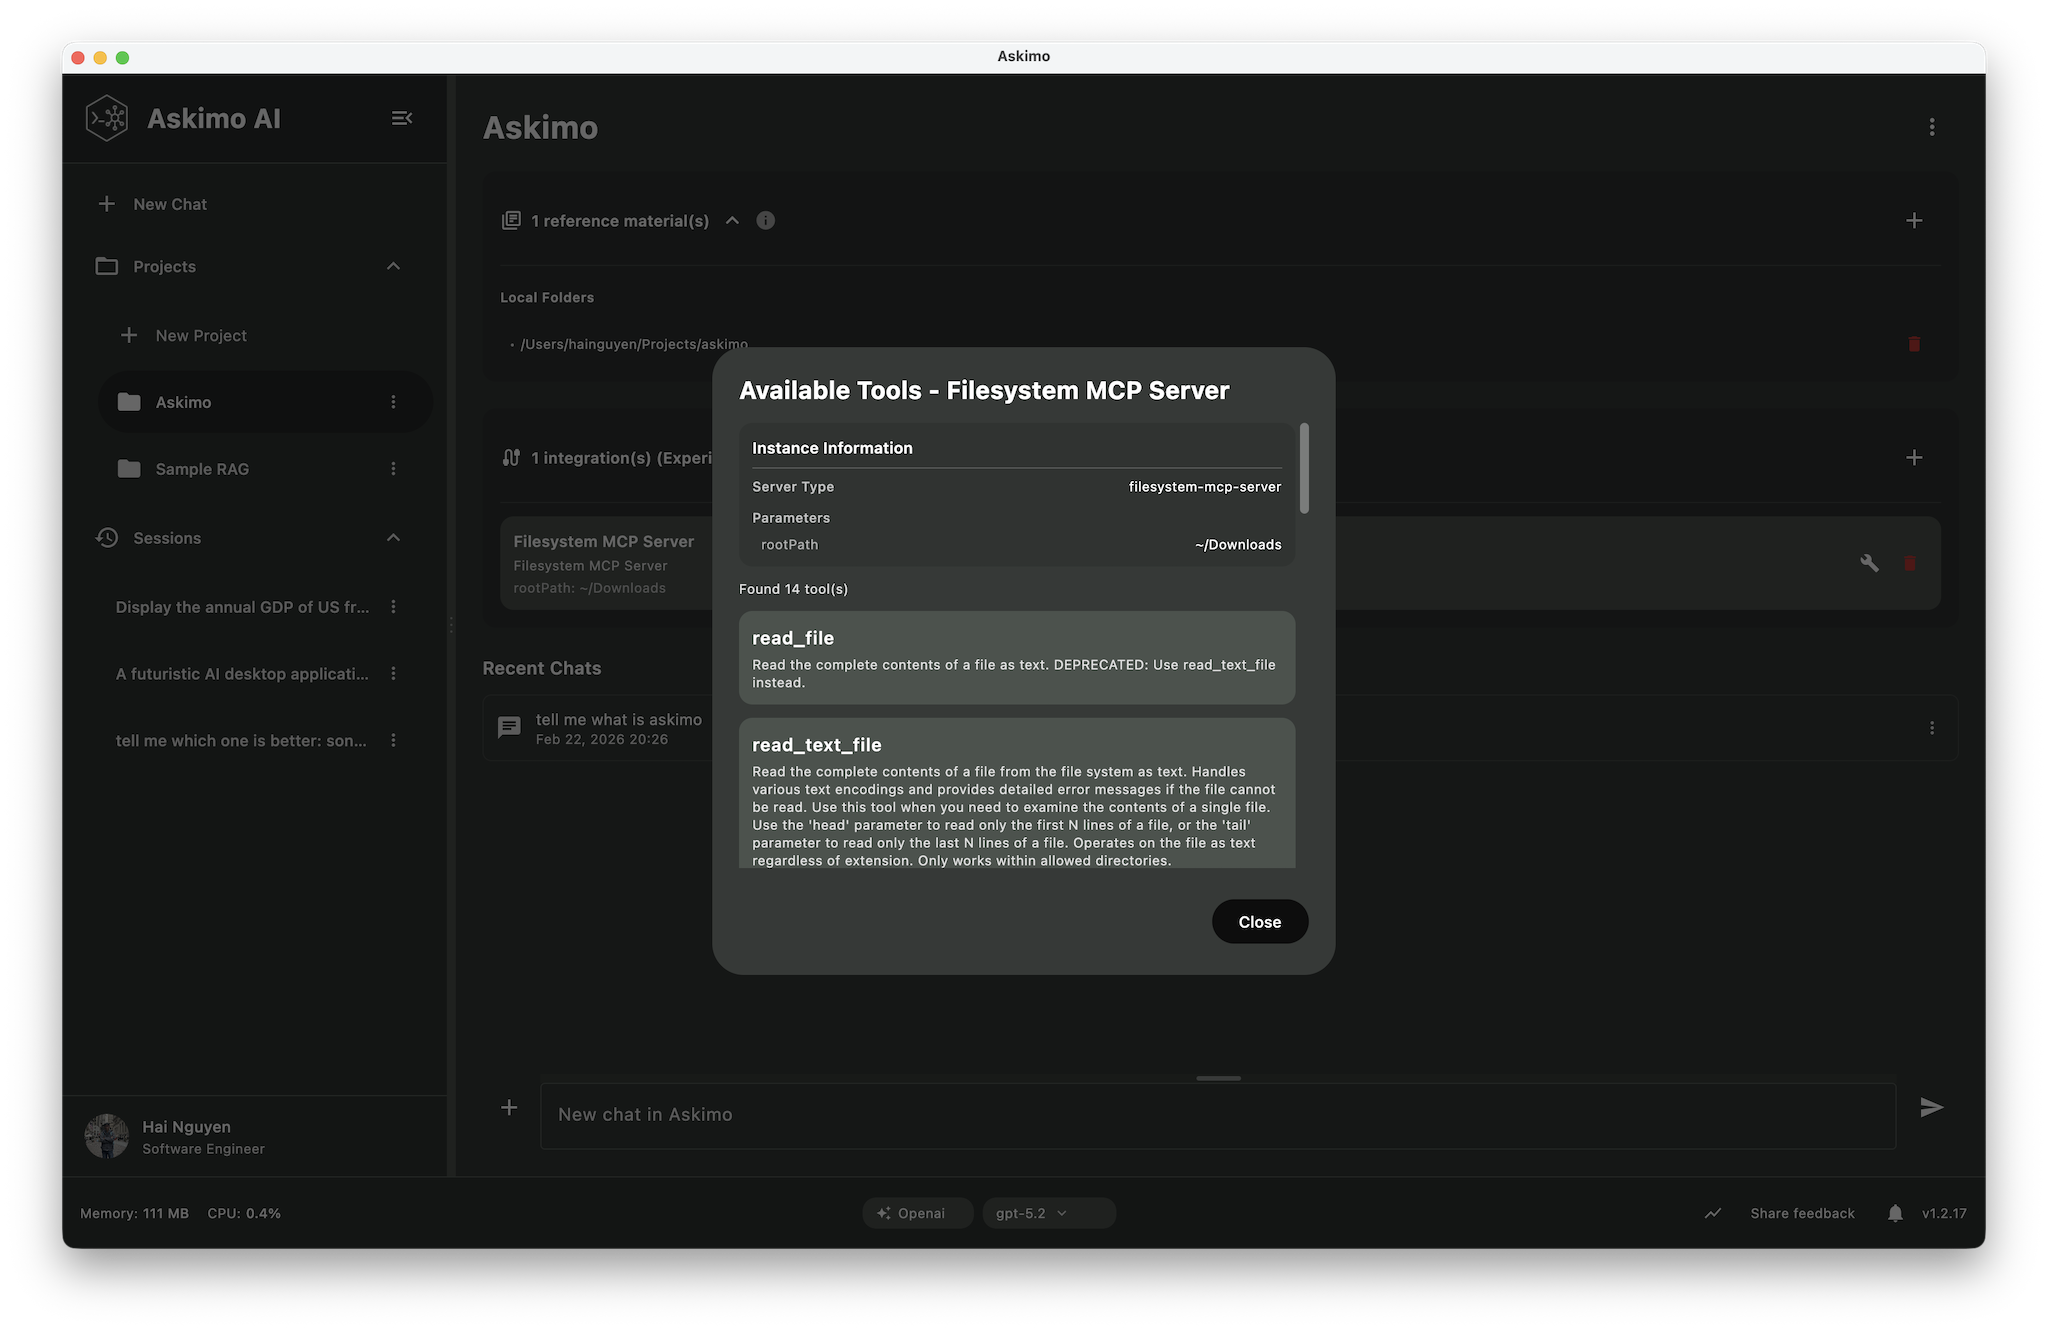Click the 1 integration(s) section header
Screen dimensions: 2048x1331
(x=621, y=458)
